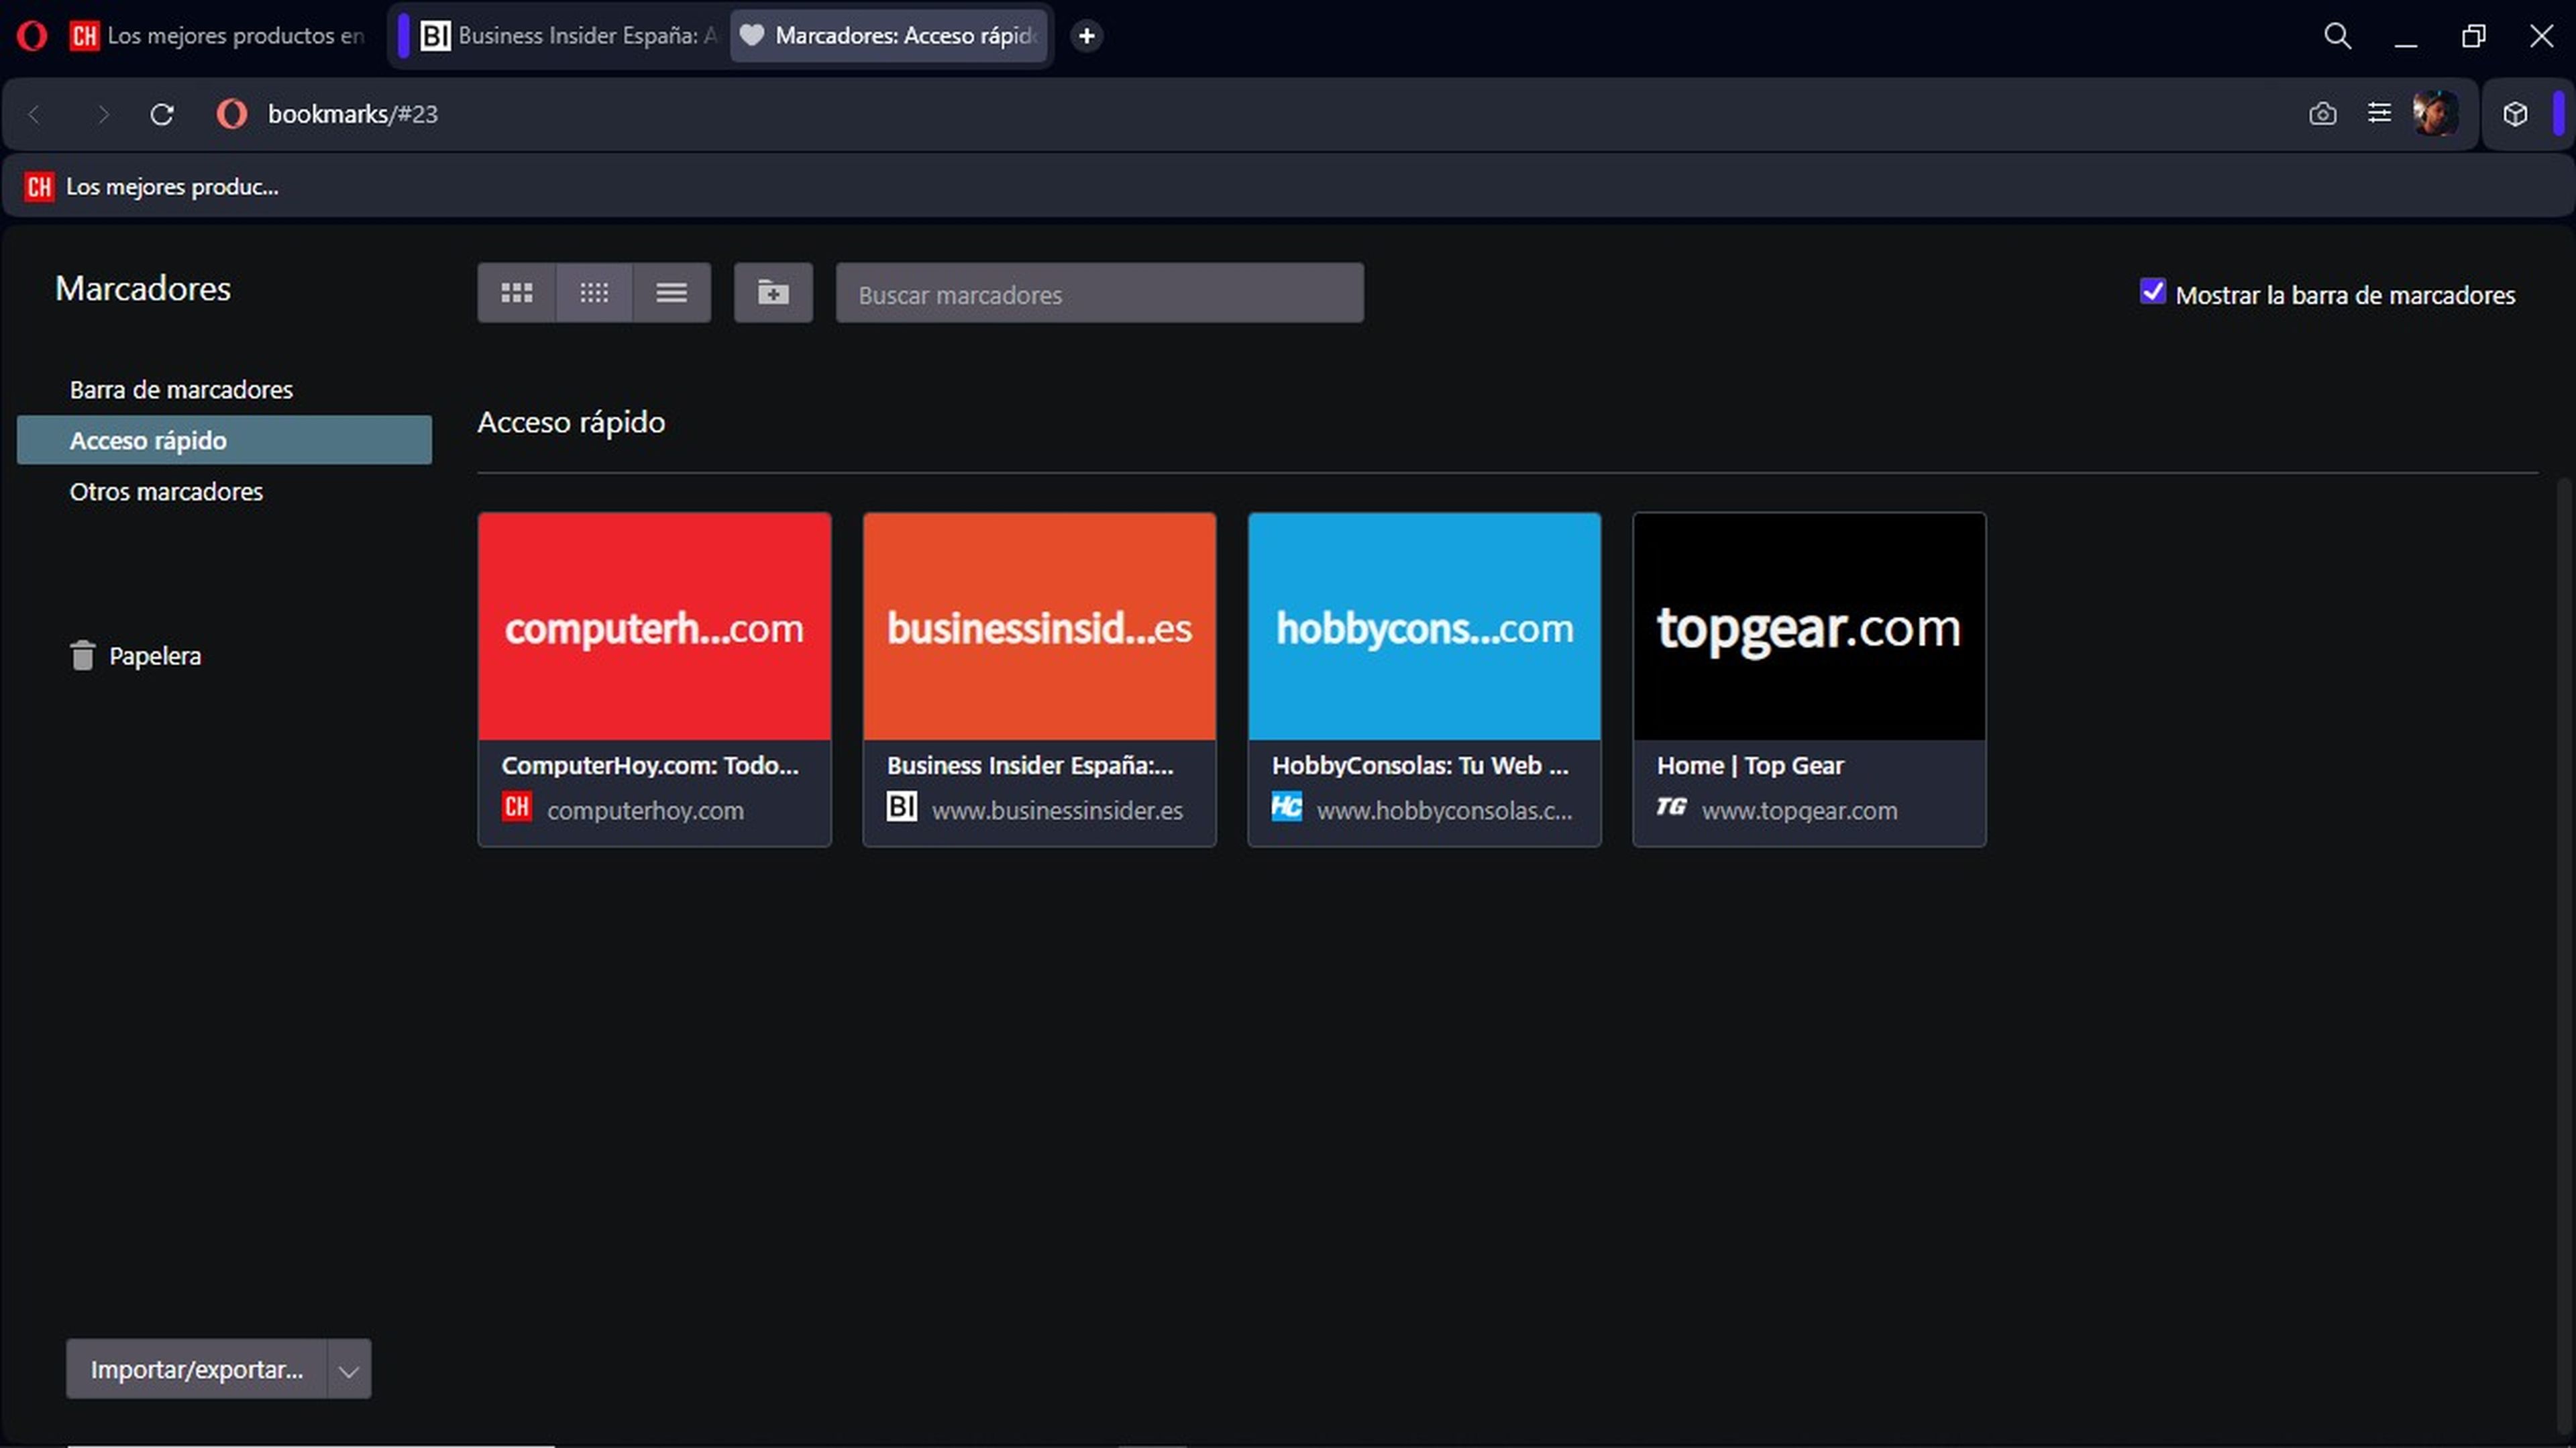Open the hobbyconsolas.com blue thumbnail
Image resolution: width=2576 pixels, height=1448 pixels.
pos(1424,627)
